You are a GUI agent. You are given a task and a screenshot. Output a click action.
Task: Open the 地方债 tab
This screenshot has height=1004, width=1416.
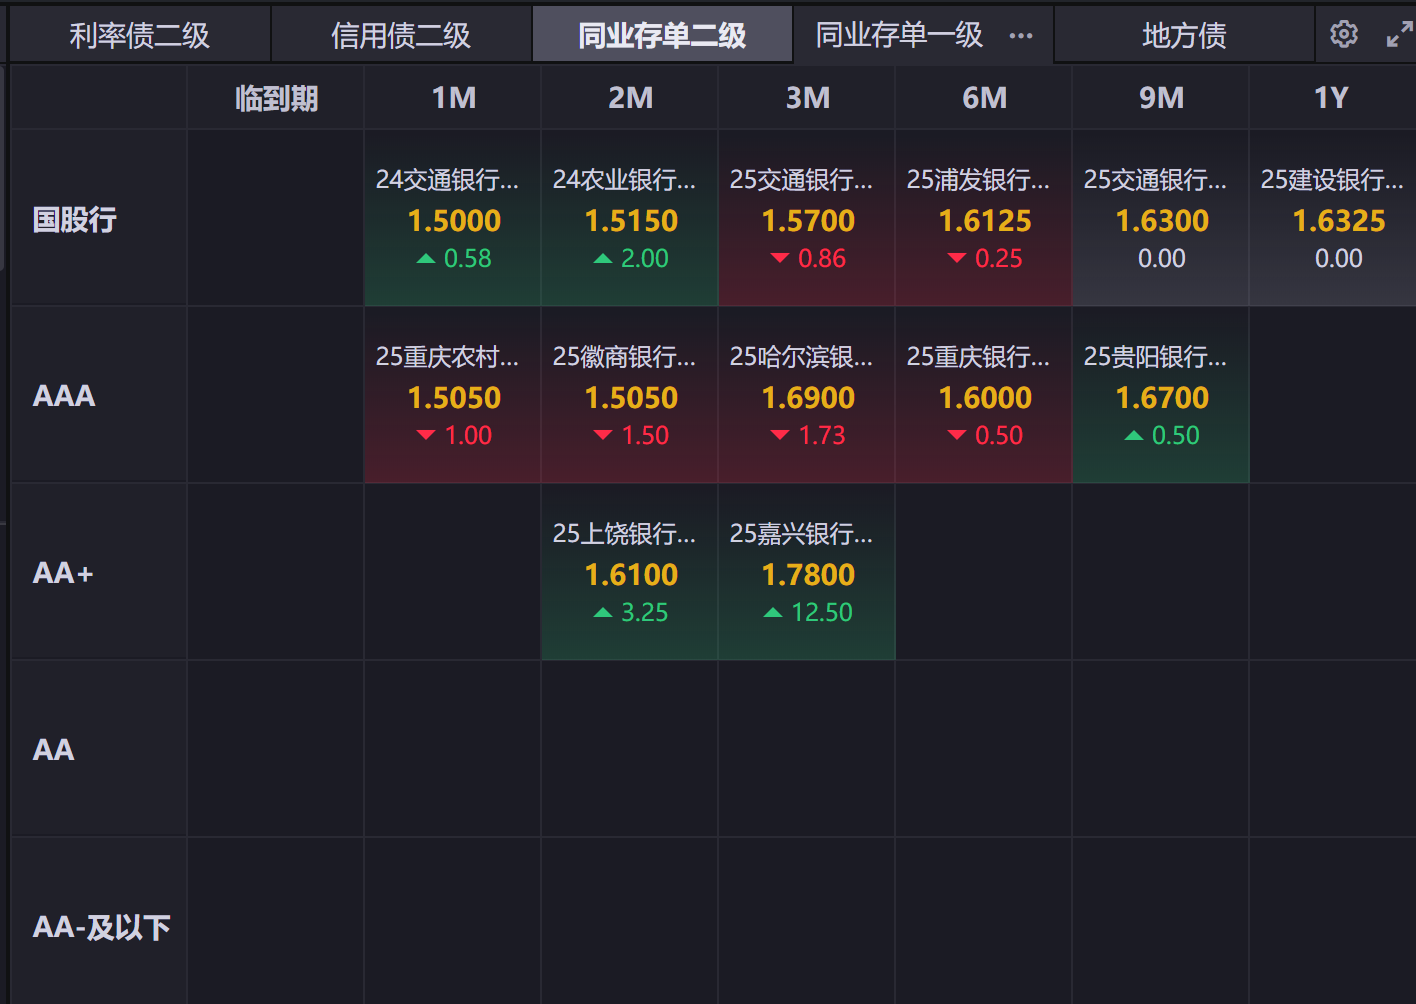pyautogui.click(x=1184, y=36)
